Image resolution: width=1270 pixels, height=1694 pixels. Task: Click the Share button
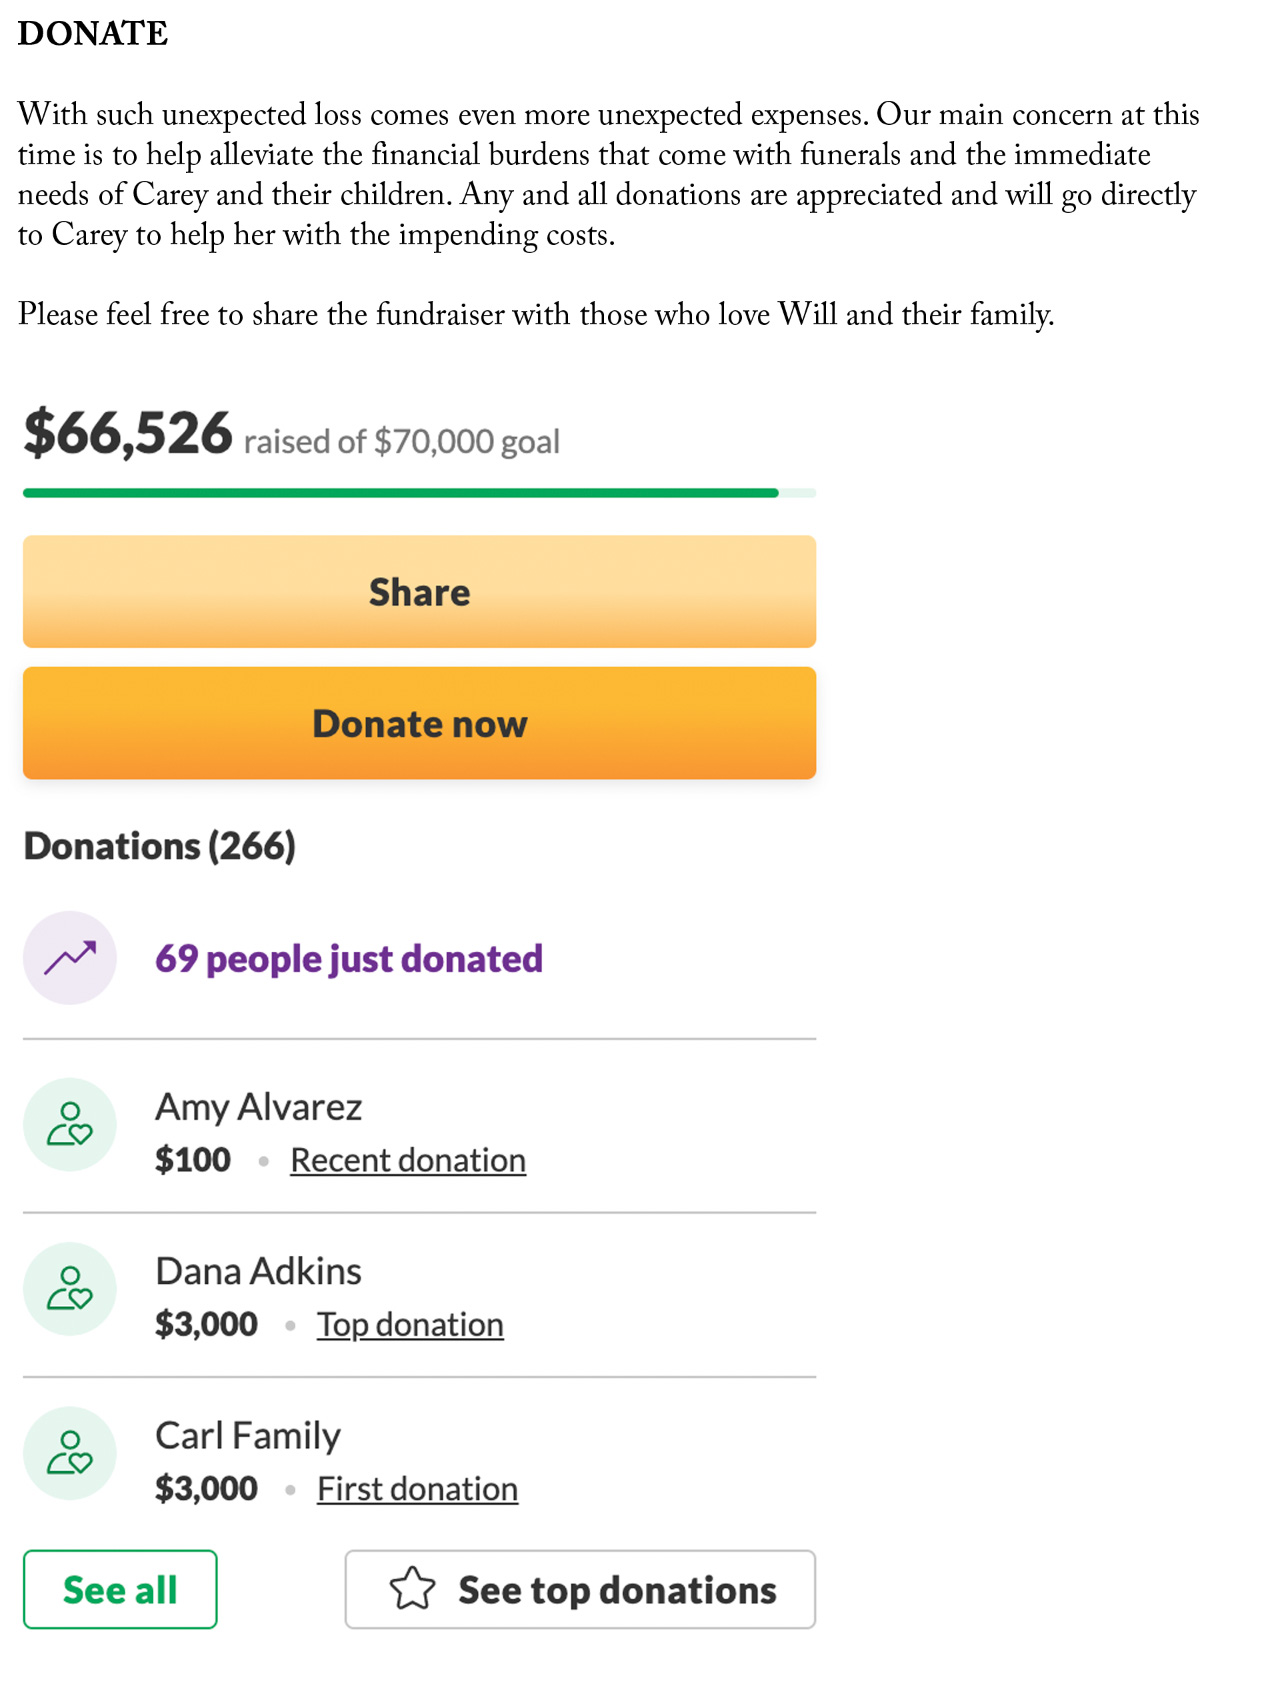click(419, 591)
